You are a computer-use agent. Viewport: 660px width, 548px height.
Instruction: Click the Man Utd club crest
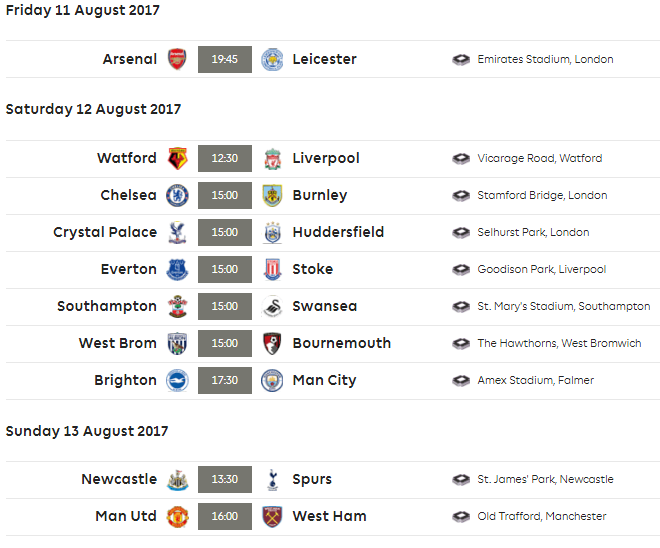(x=177, y=516)
